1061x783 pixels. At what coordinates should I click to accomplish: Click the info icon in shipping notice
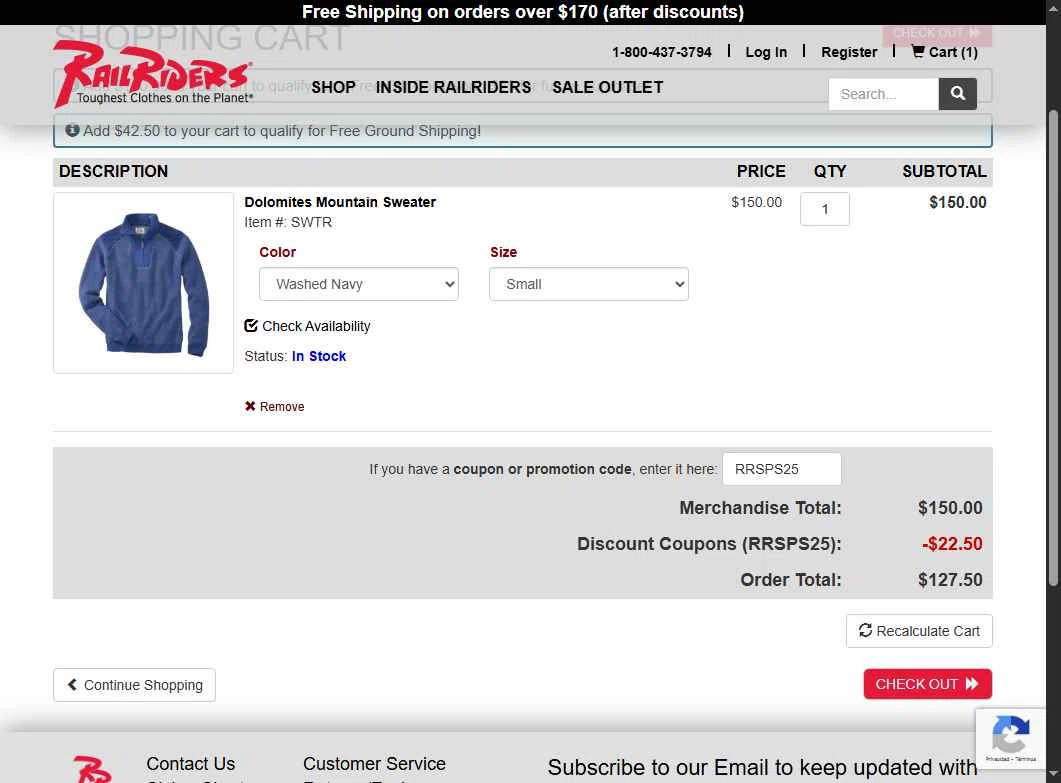pyautogui.click(x=72, y=131)
